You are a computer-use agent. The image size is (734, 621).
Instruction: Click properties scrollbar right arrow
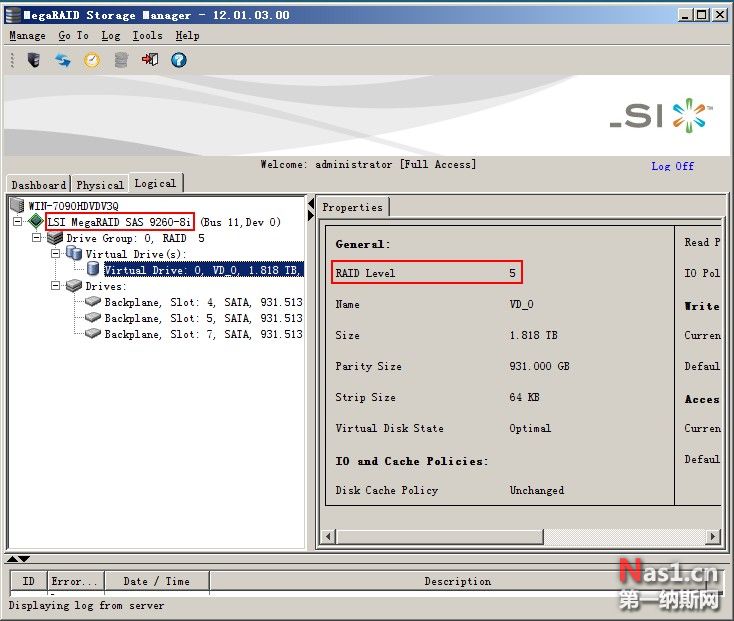[x=712, y=536]
